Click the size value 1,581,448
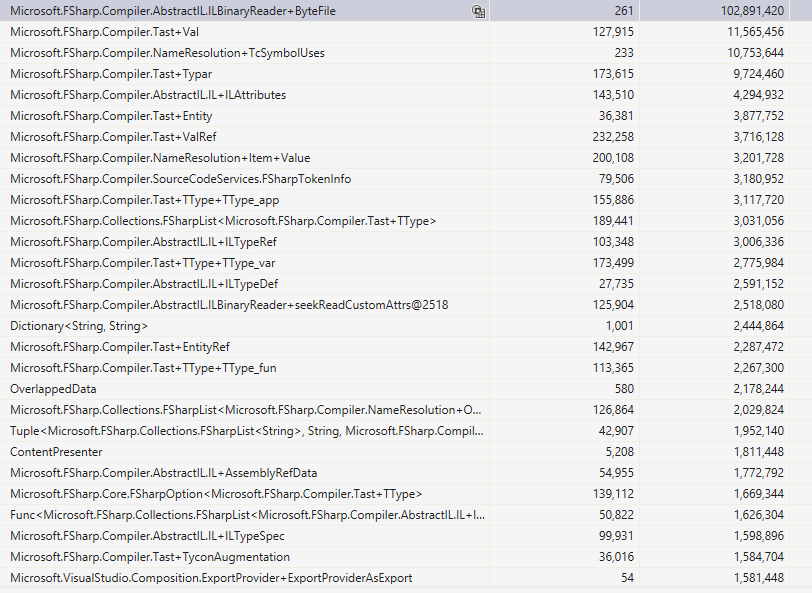 [759, 577]
